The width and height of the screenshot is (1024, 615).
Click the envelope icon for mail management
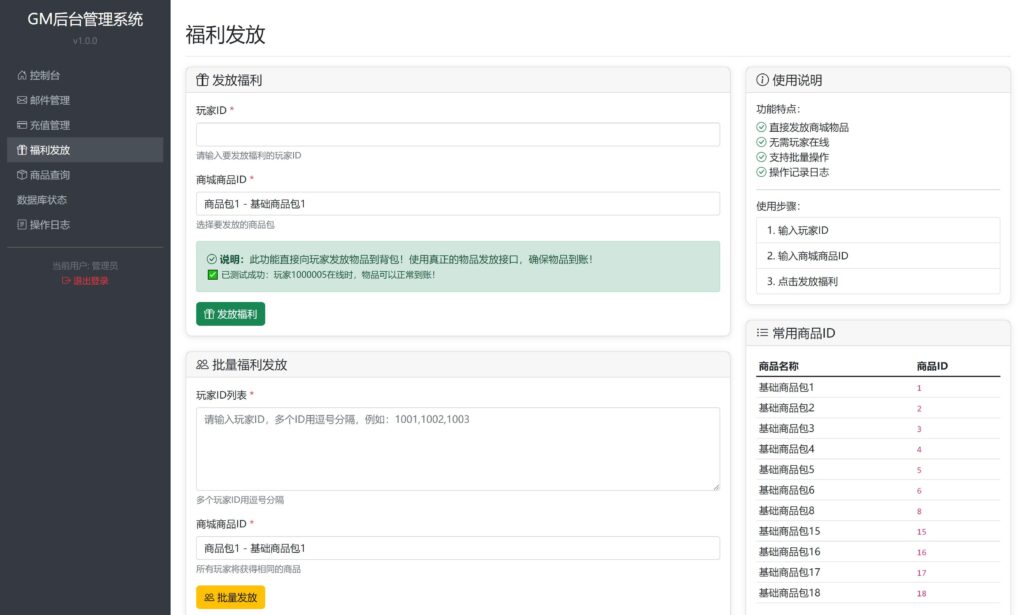(x=22, y=101)
